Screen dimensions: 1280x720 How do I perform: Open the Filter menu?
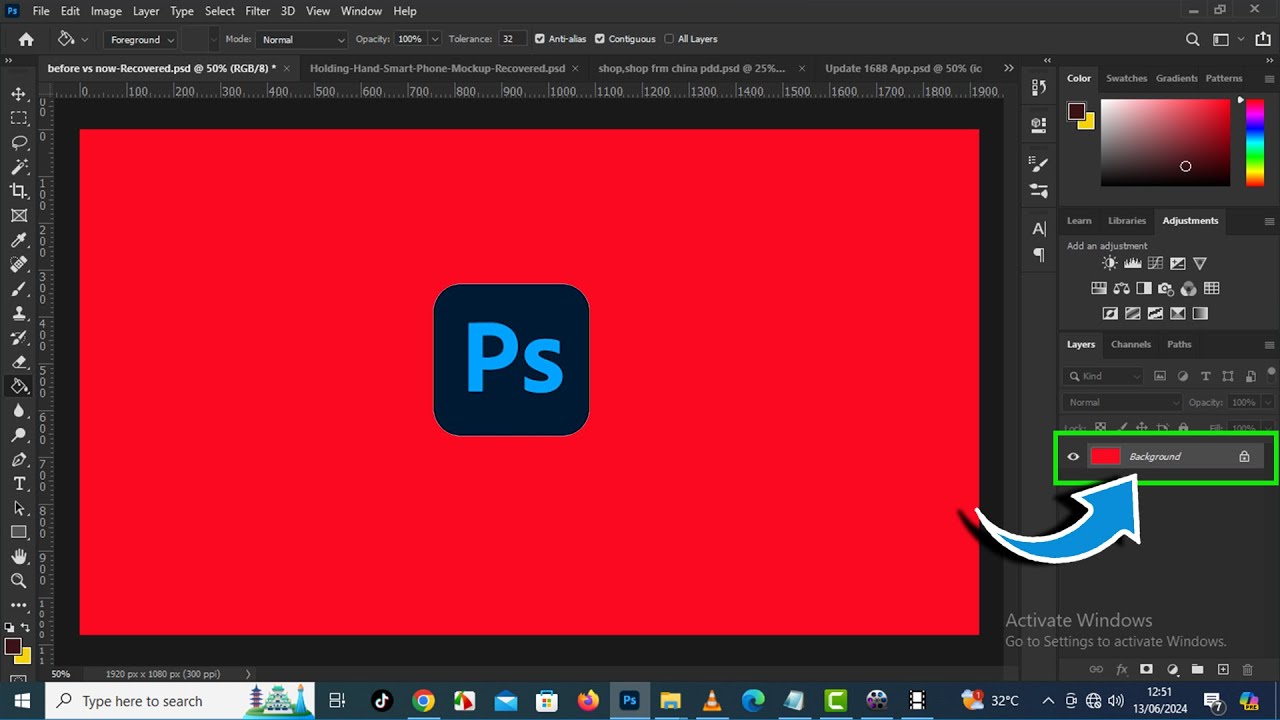257,11
